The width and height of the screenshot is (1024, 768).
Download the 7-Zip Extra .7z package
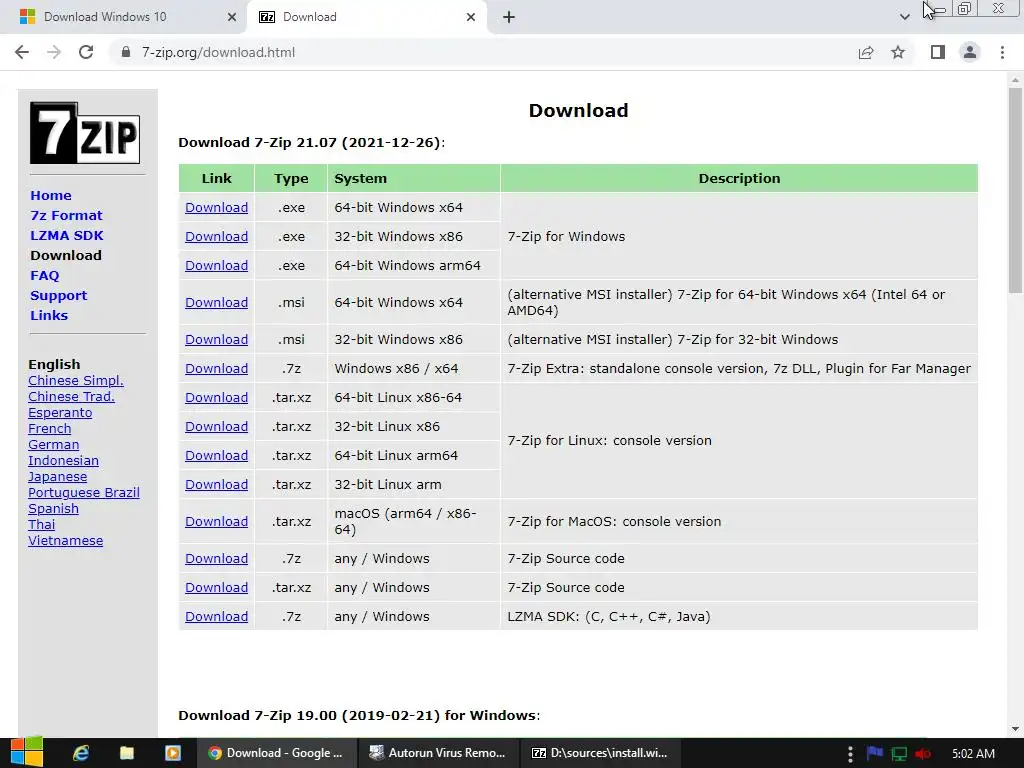216,368
